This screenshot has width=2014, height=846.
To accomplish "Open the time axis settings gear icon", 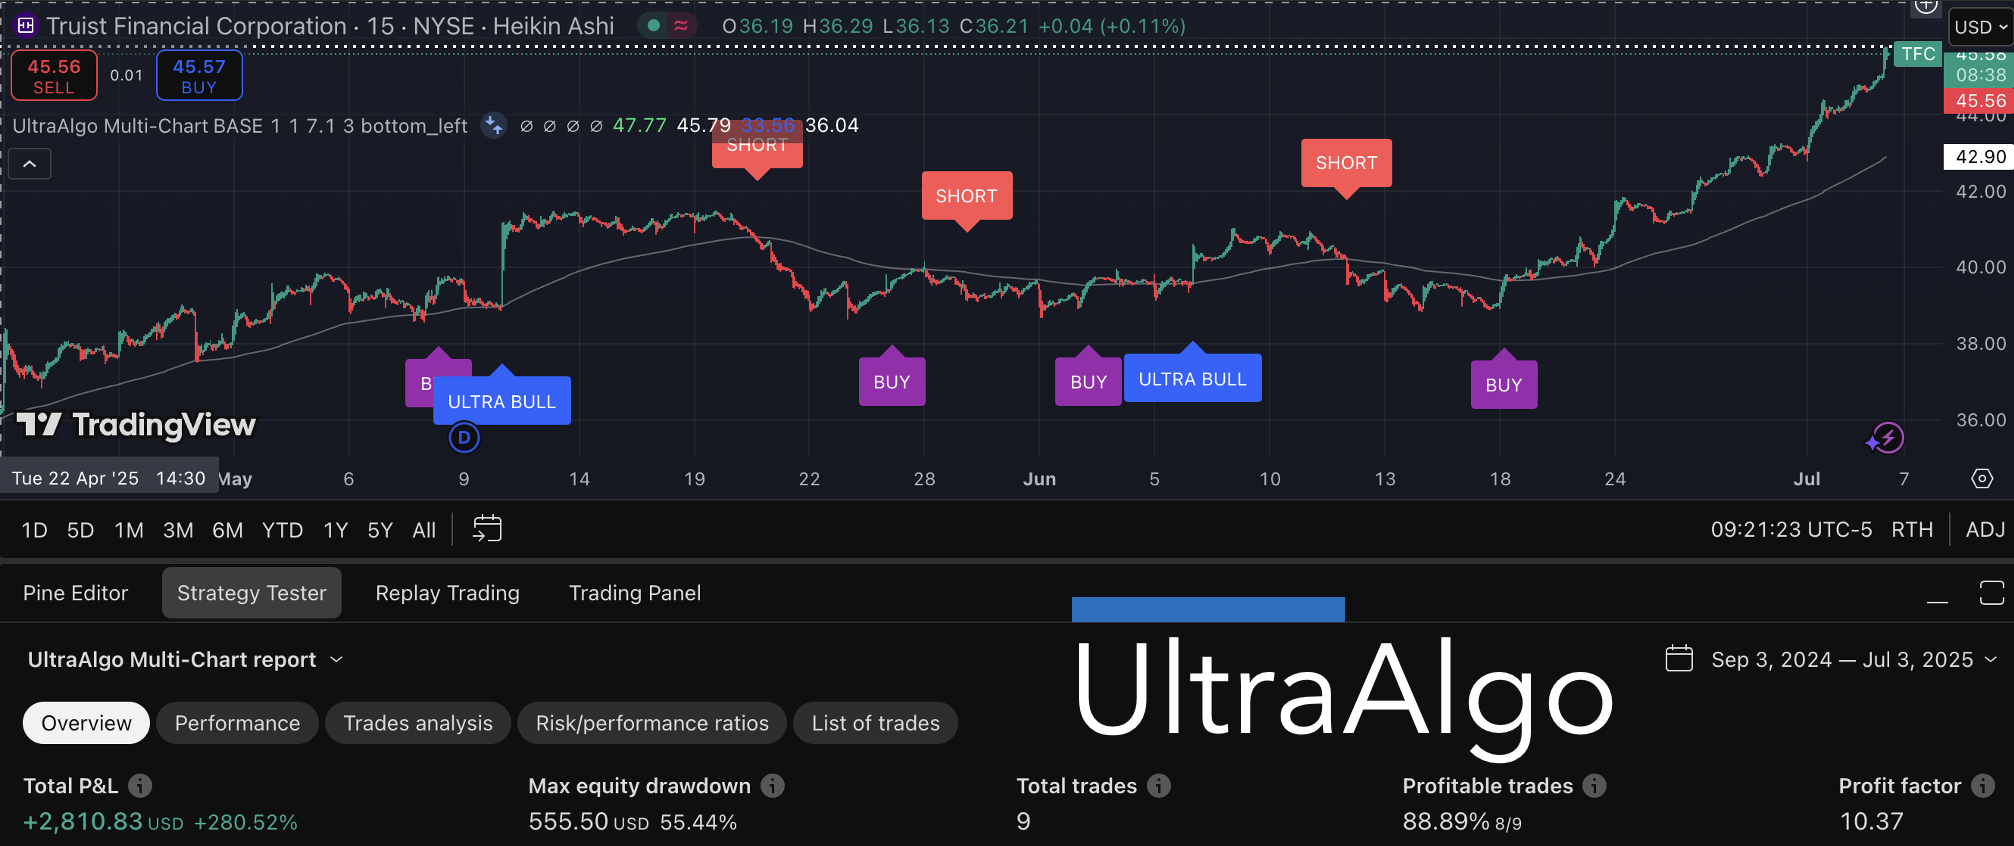I will tap(1981, 479).
